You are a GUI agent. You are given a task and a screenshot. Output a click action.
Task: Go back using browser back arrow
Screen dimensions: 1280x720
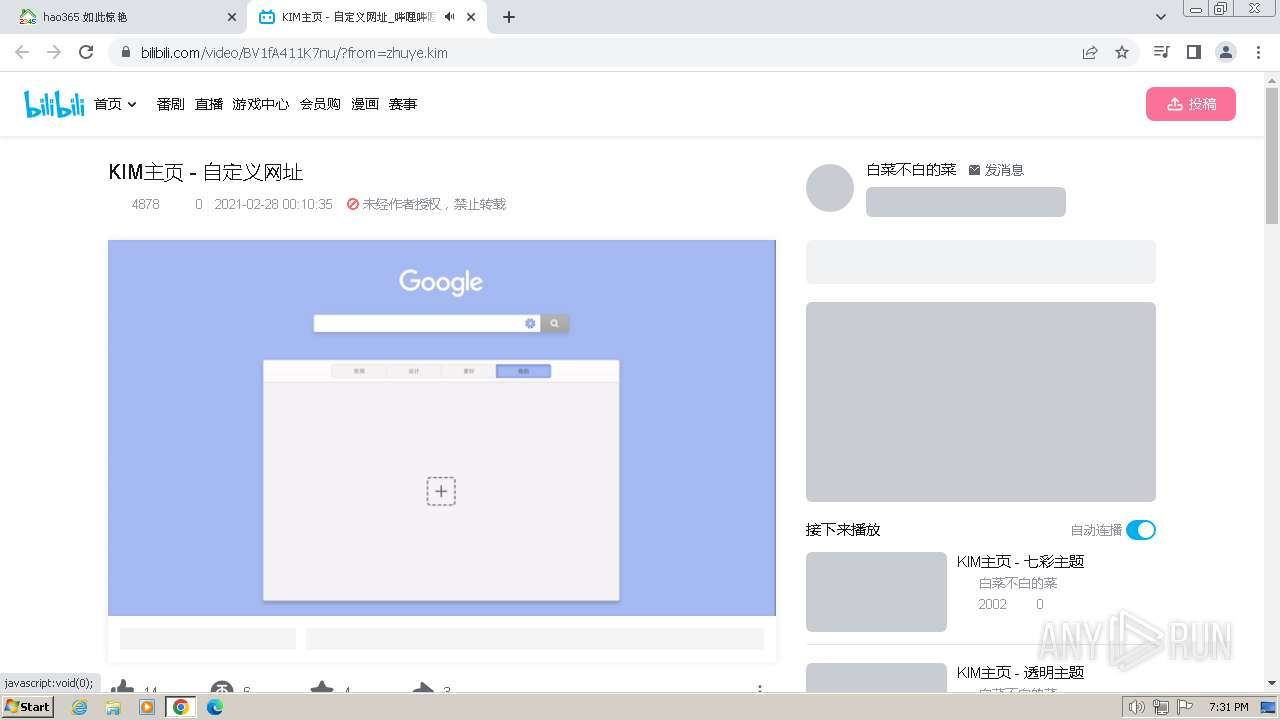(22, 52)
